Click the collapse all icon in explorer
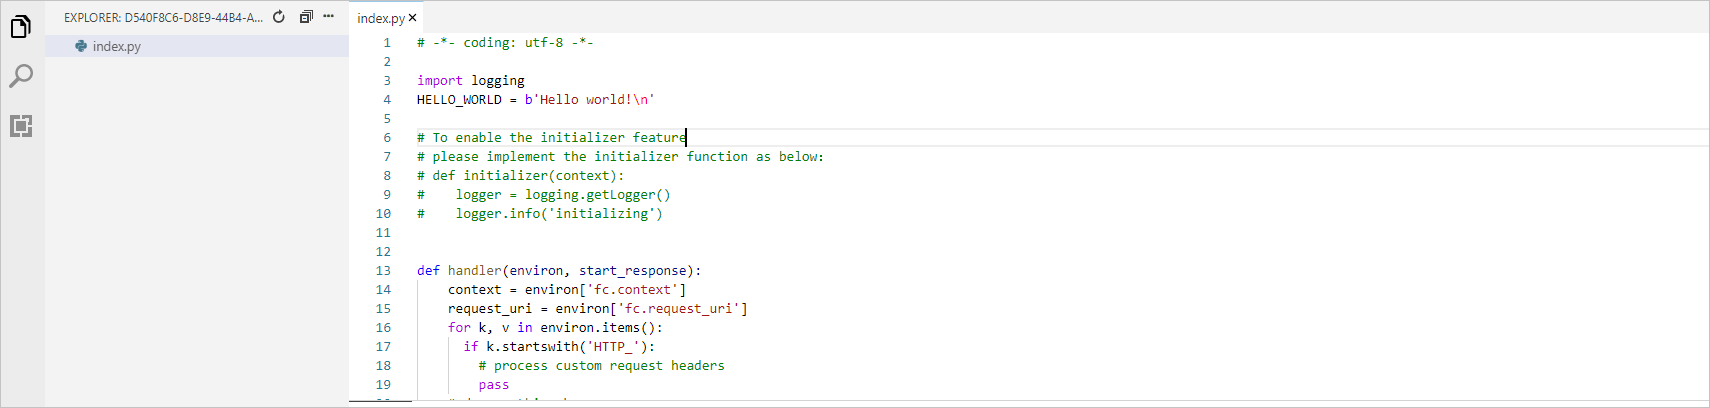Screen dimensions: 1710x408 [306, 17]
